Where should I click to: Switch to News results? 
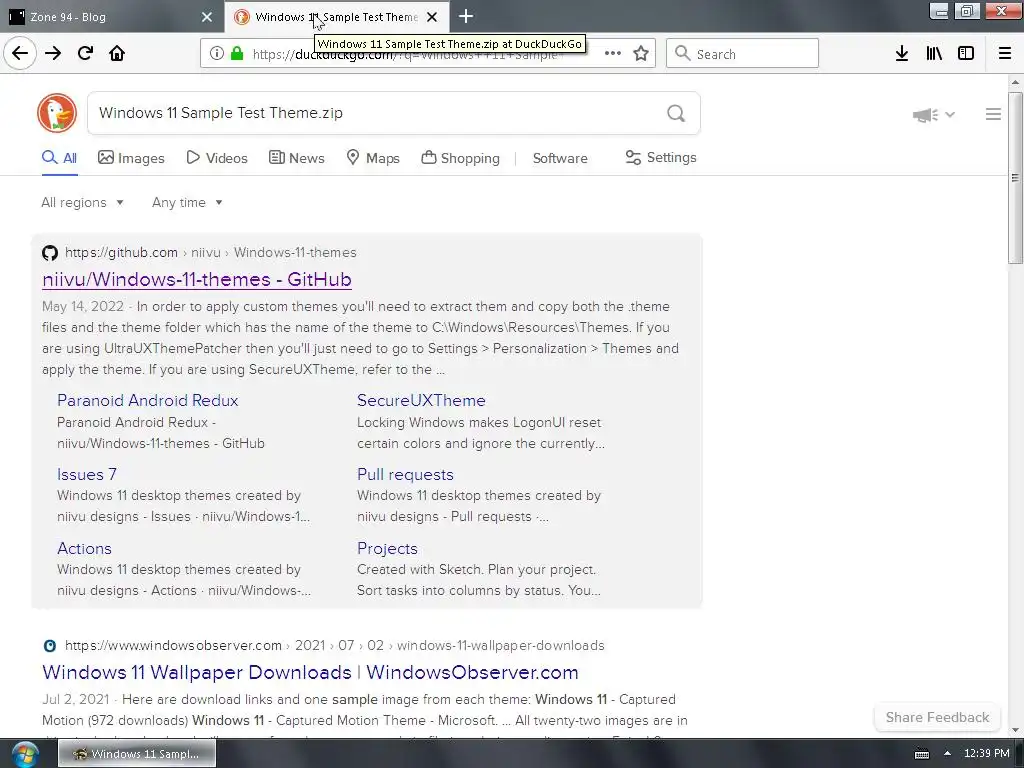(296, 158)
